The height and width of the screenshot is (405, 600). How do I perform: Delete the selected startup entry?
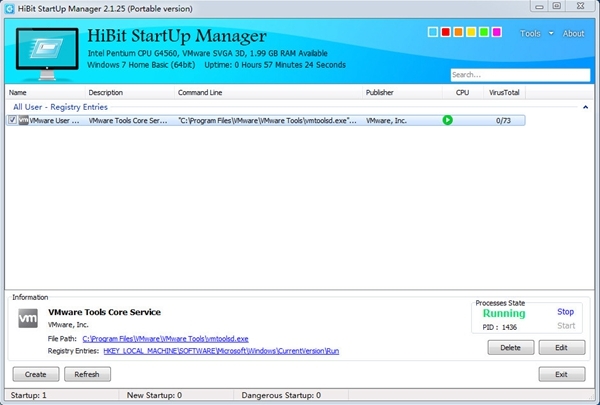pos(510,348)
